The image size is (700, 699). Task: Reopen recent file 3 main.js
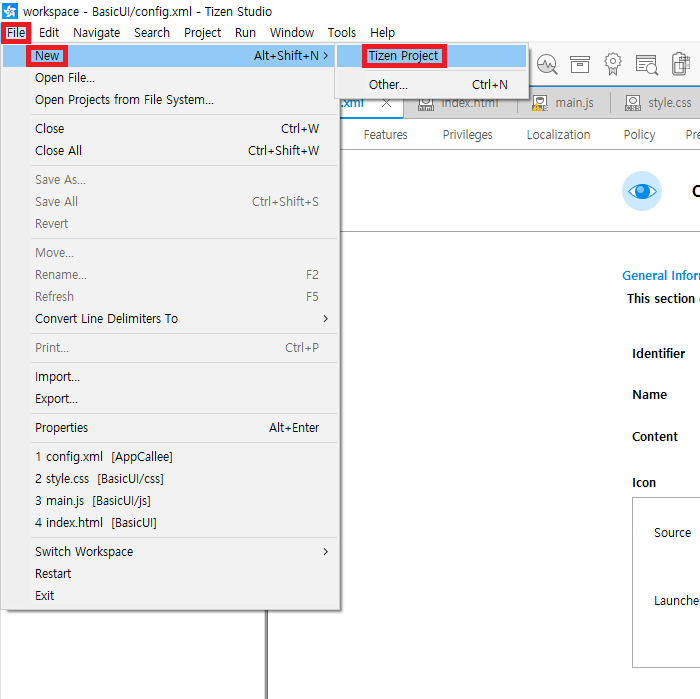point(170,500)
